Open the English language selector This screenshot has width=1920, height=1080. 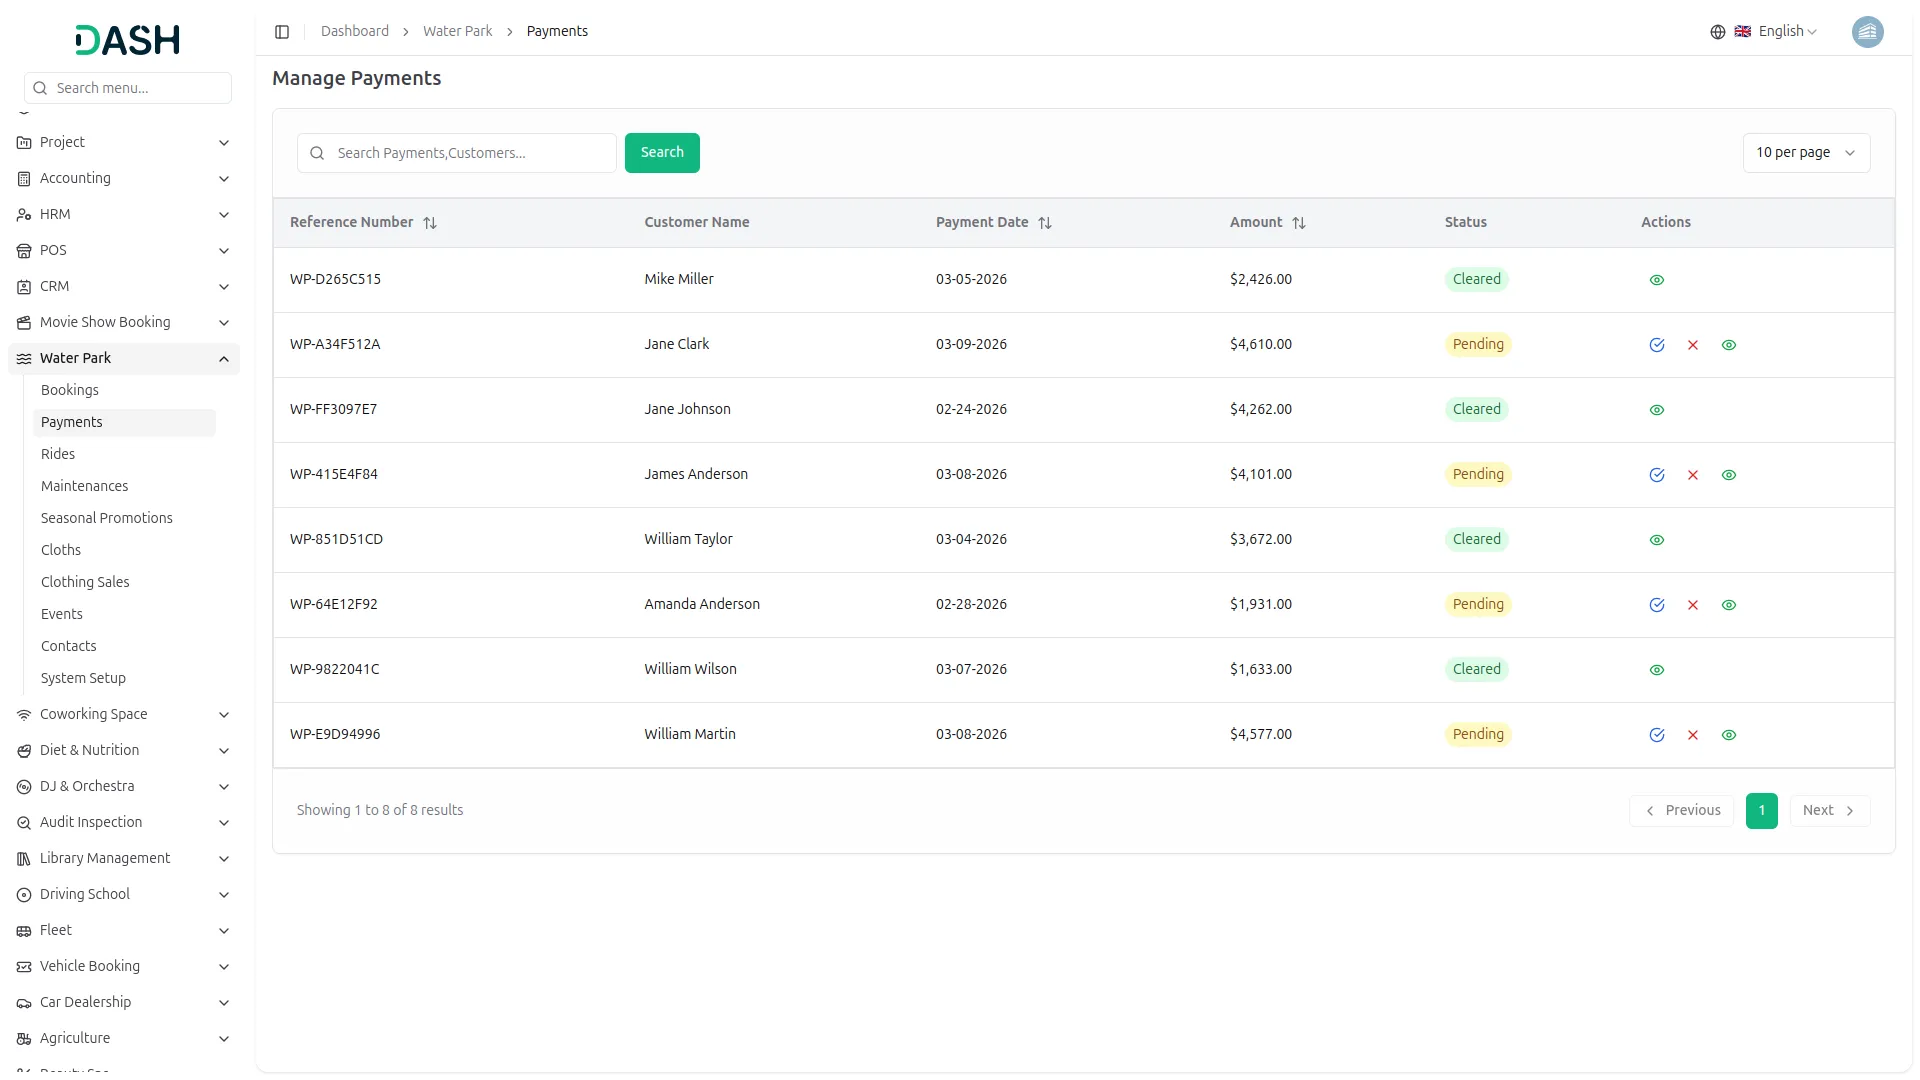1779,32
